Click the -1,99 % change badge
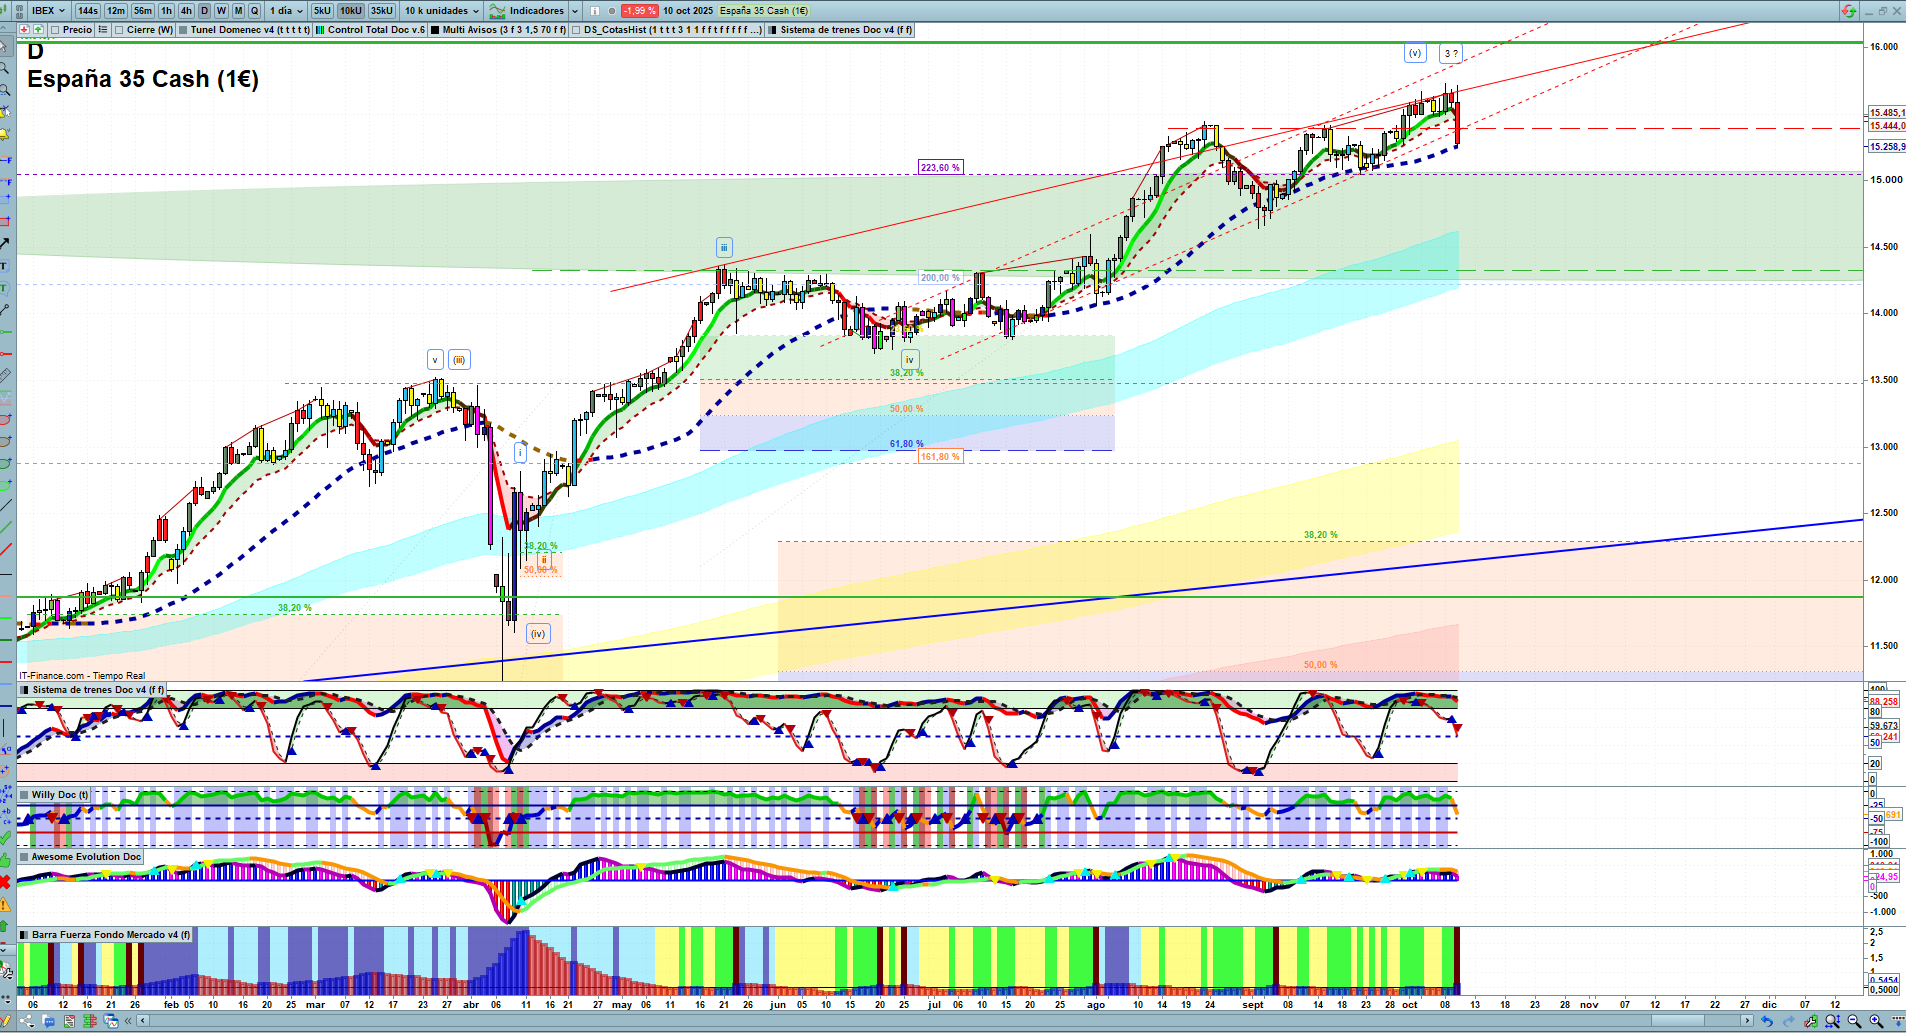The width and height of the screenshot is (1906, 1033). pyautogui.click(x=640, y=11)
